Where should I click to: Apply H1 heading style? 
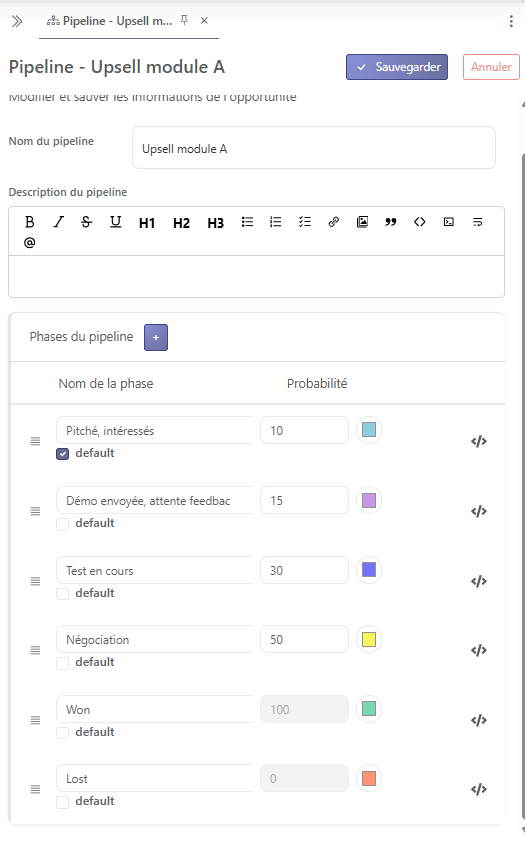click(x=147, y=223)
